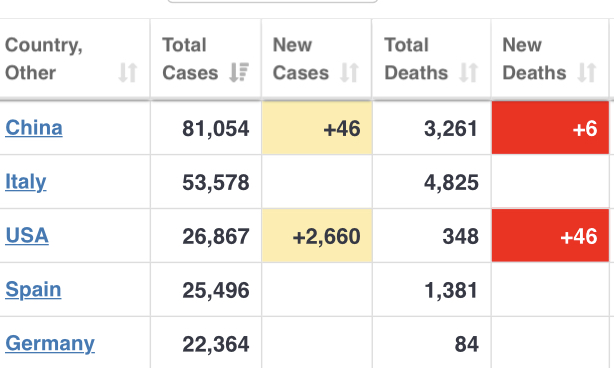The image size is (614, 368).
Task: Click the Total Deaths column header
Action: pos(432,58)
